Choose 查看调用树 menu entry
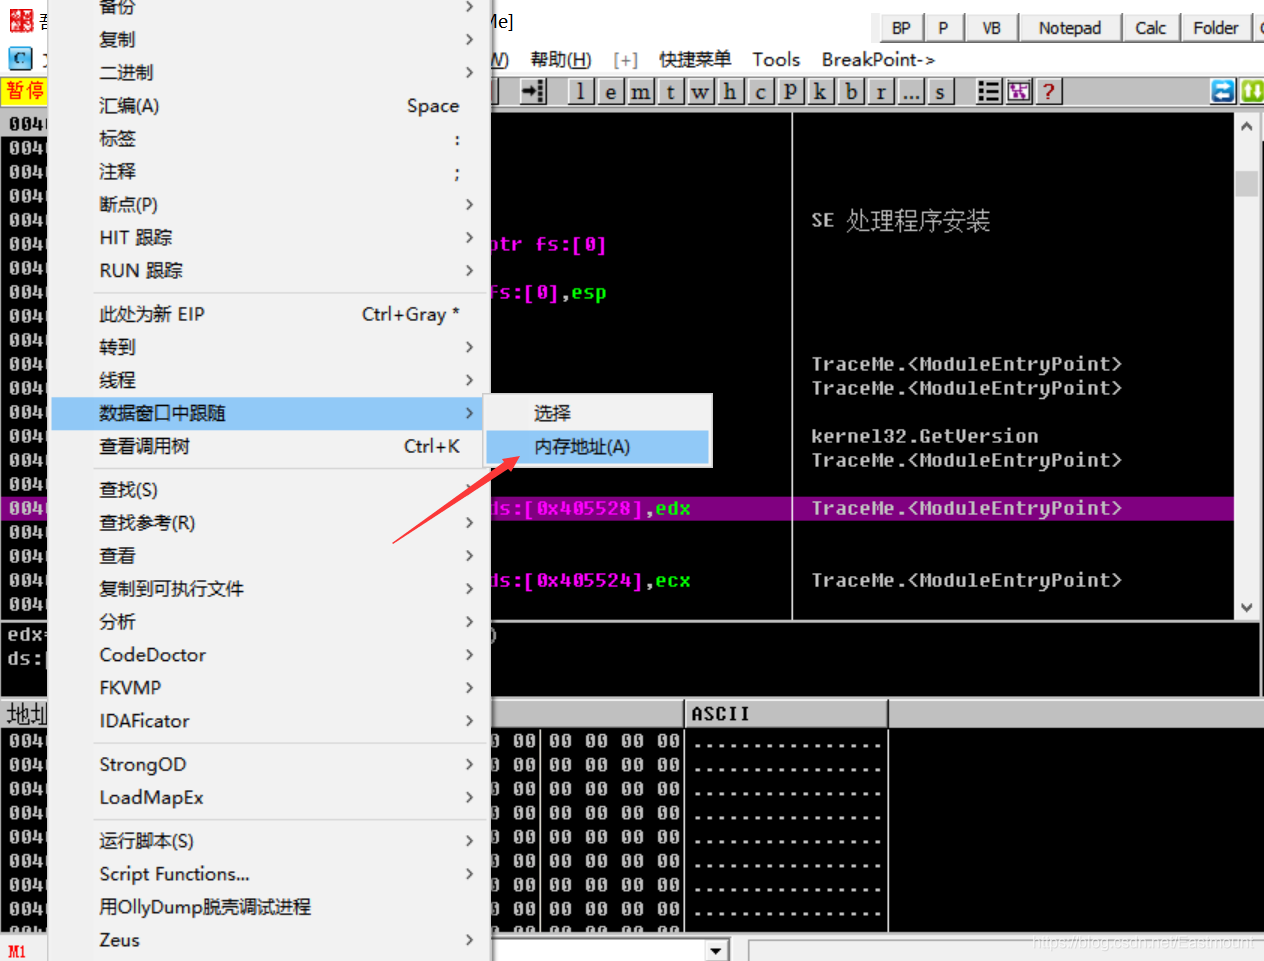 point(270,446)
